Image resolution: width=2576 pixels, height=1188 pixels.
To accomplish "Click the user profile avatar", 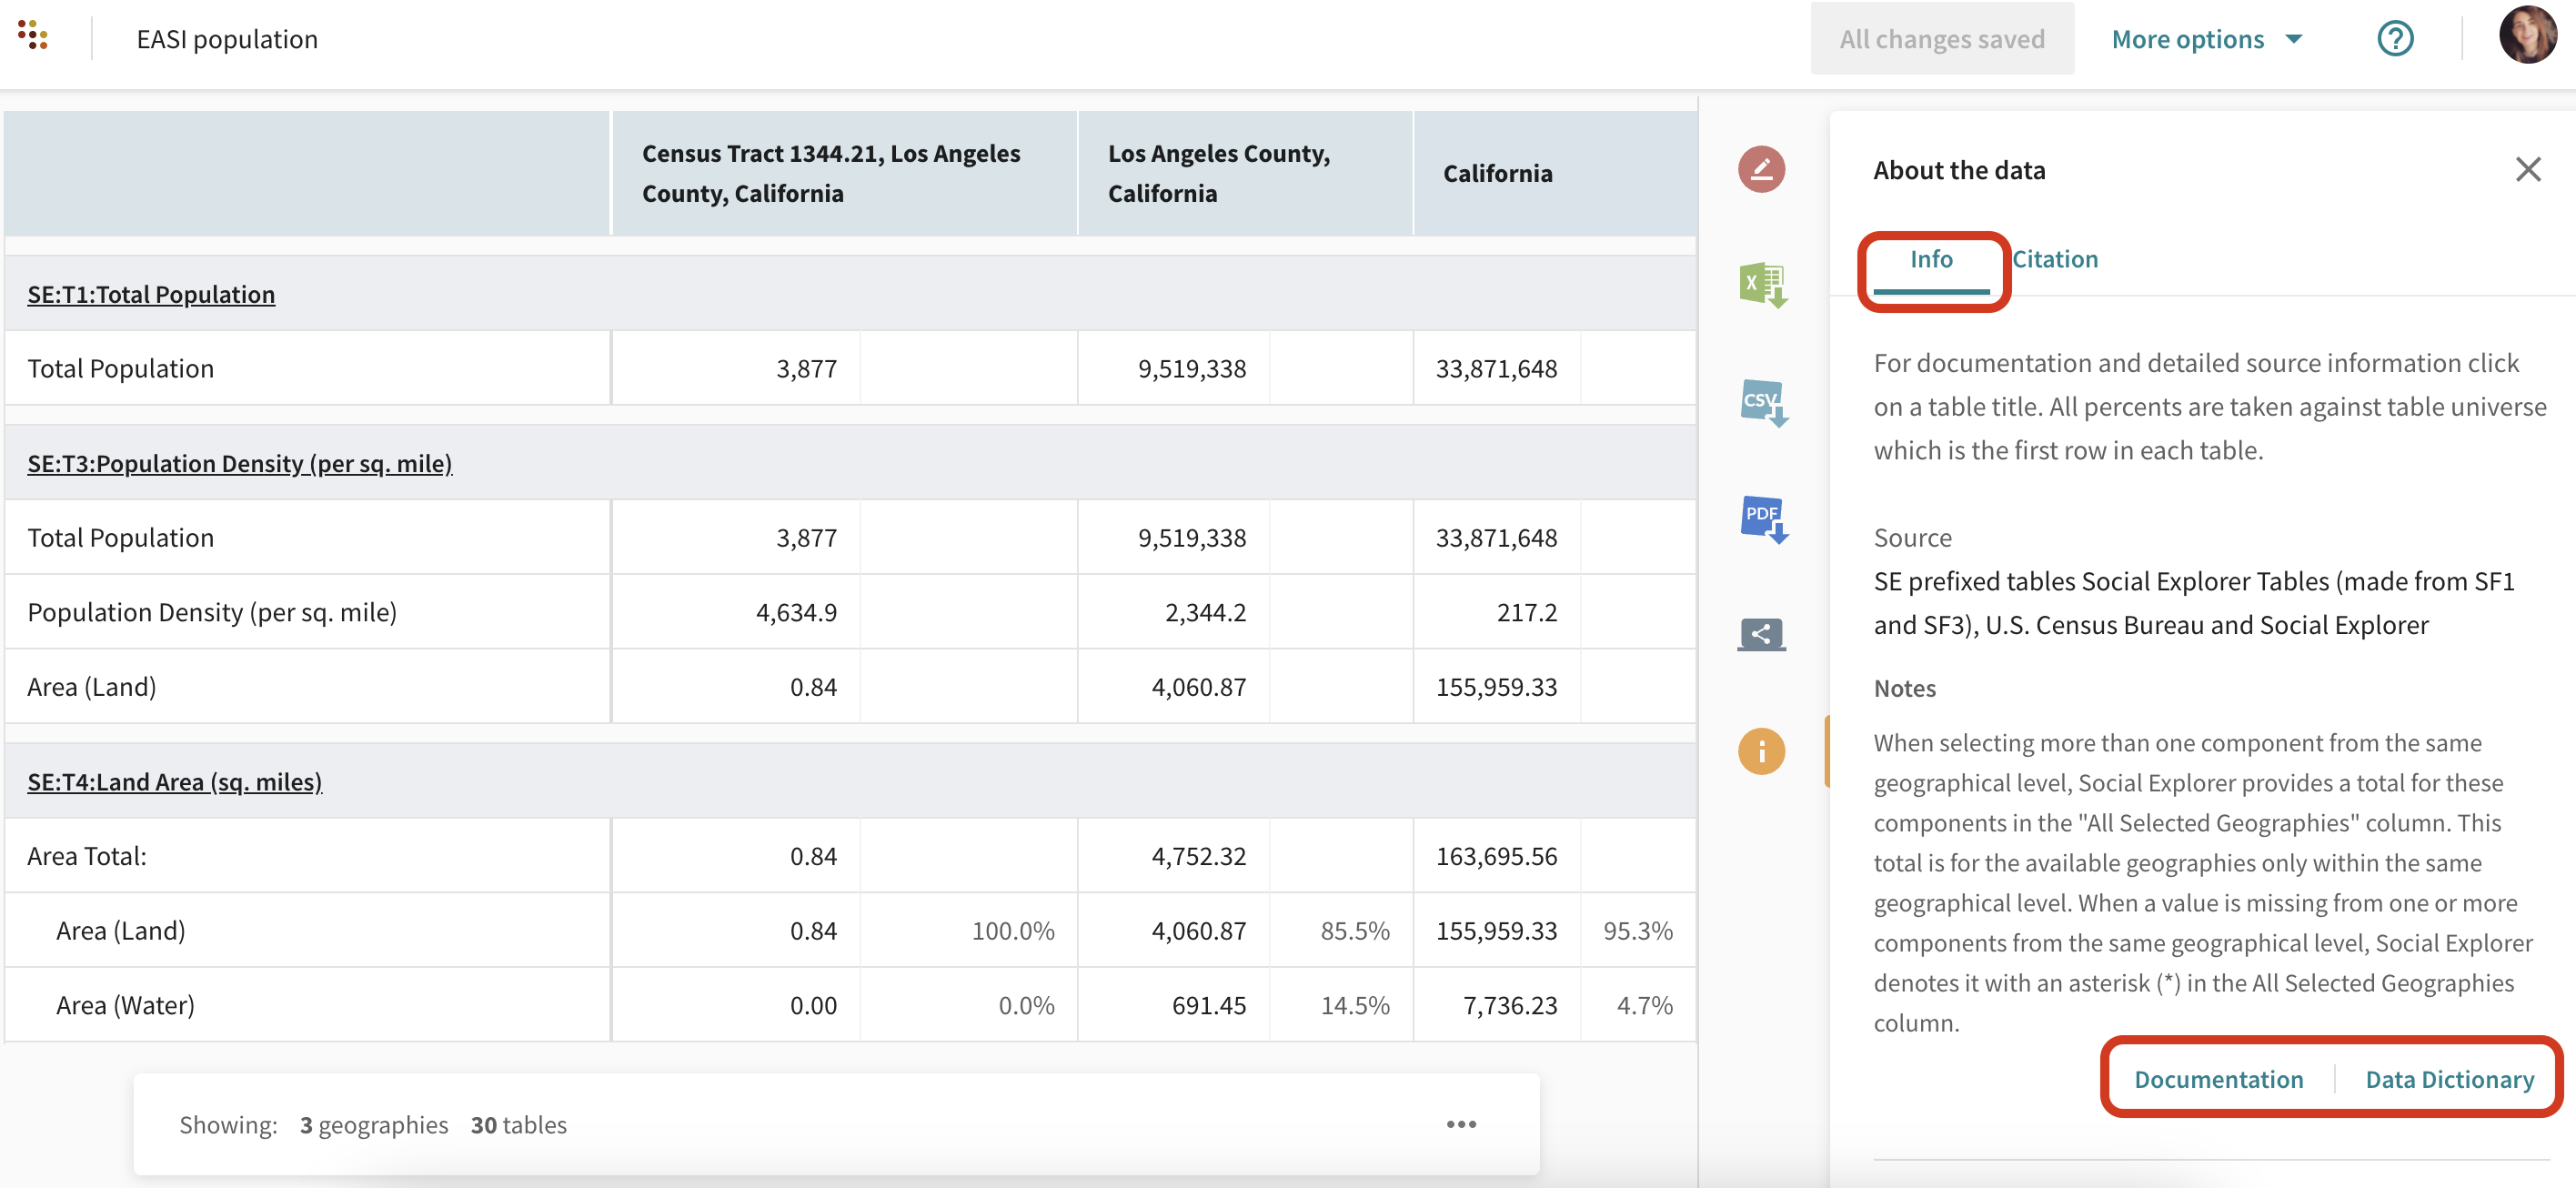I will [x=2526, y=36].
